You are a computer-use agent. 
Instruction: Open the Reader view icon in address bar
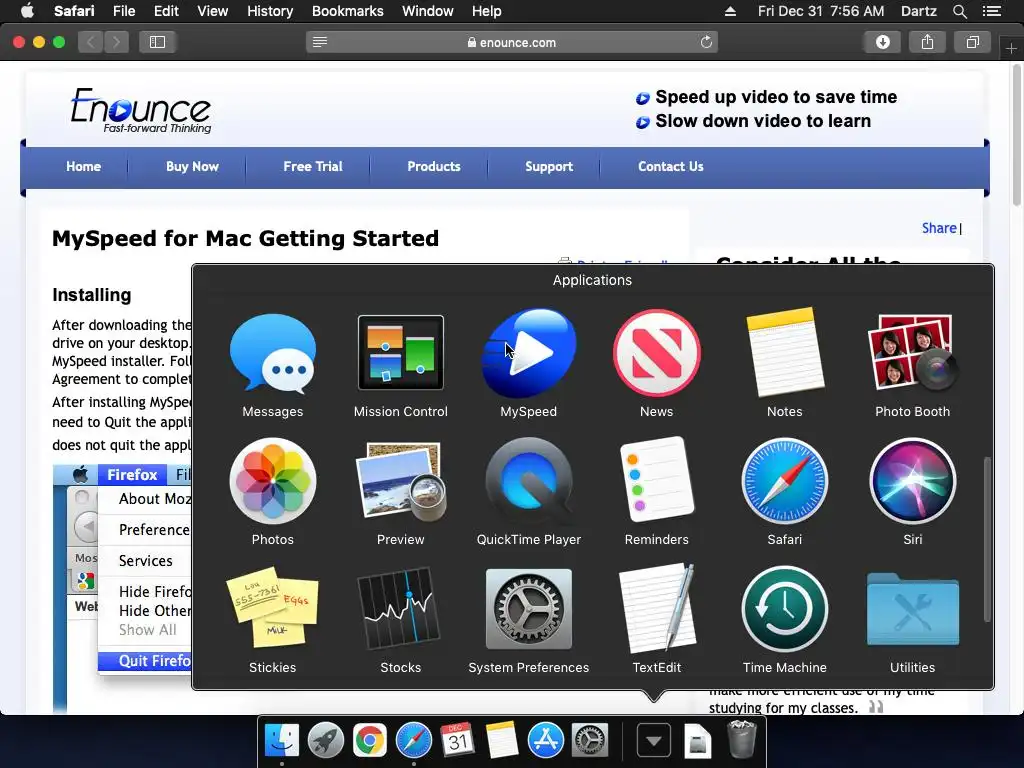pyautogui.click(x=319, y=42)
